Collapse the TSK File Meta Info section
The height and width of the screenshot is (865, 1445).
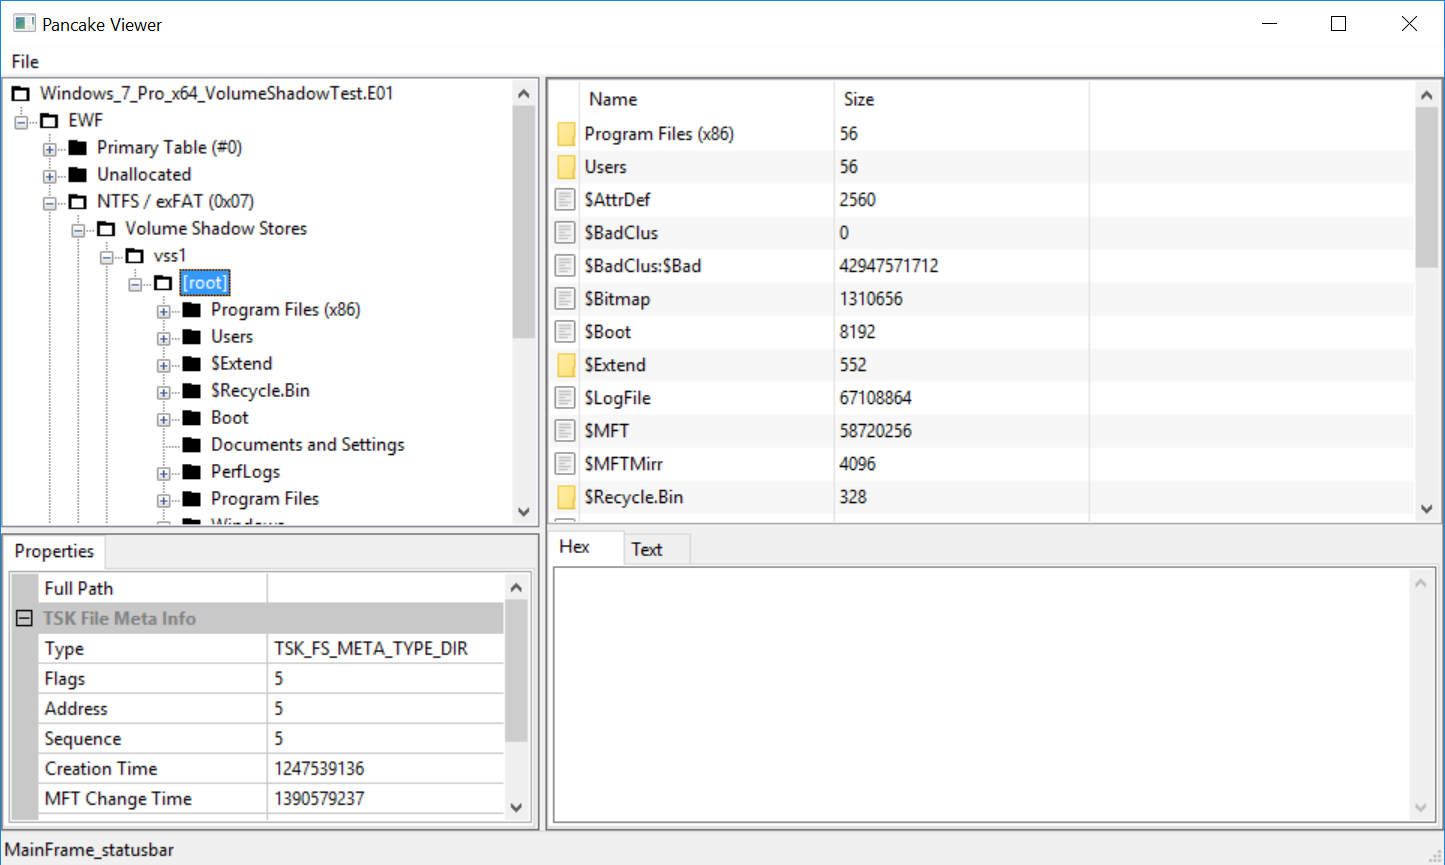pos(25,619)
